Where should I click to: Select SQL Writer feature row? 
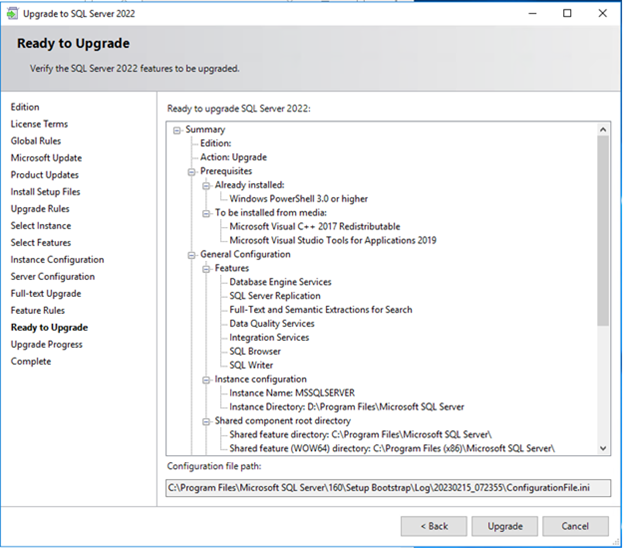coord(251,365)
